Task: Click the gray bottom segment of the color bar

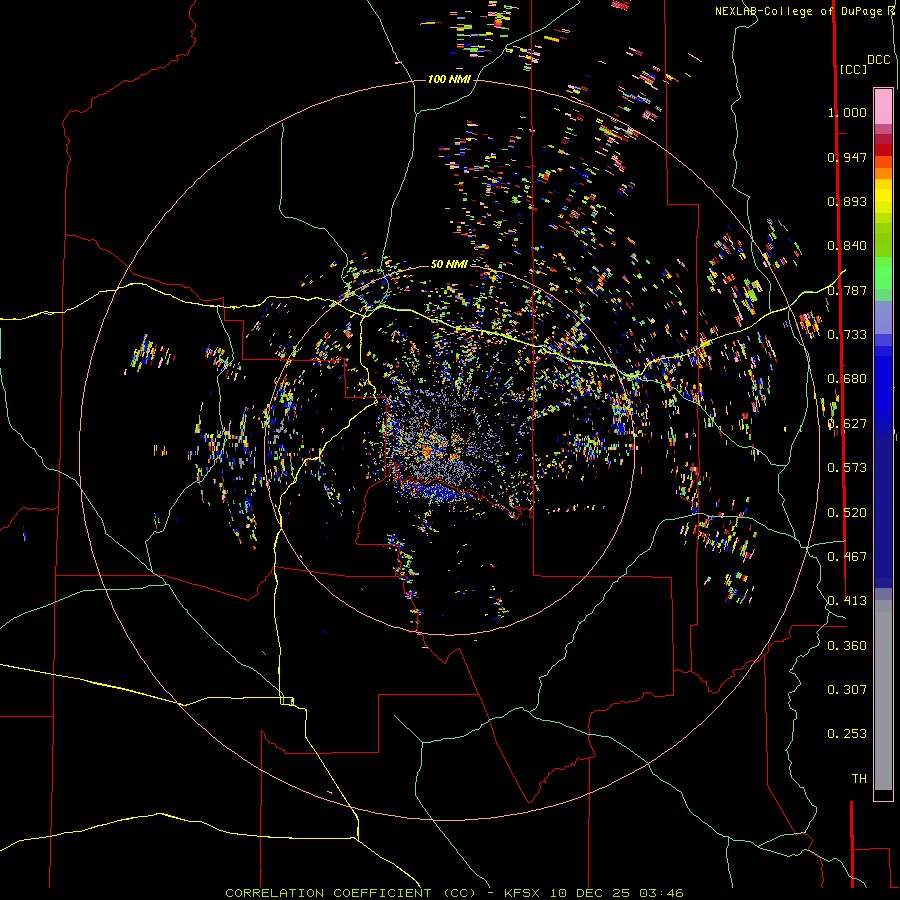Action: 883,695
